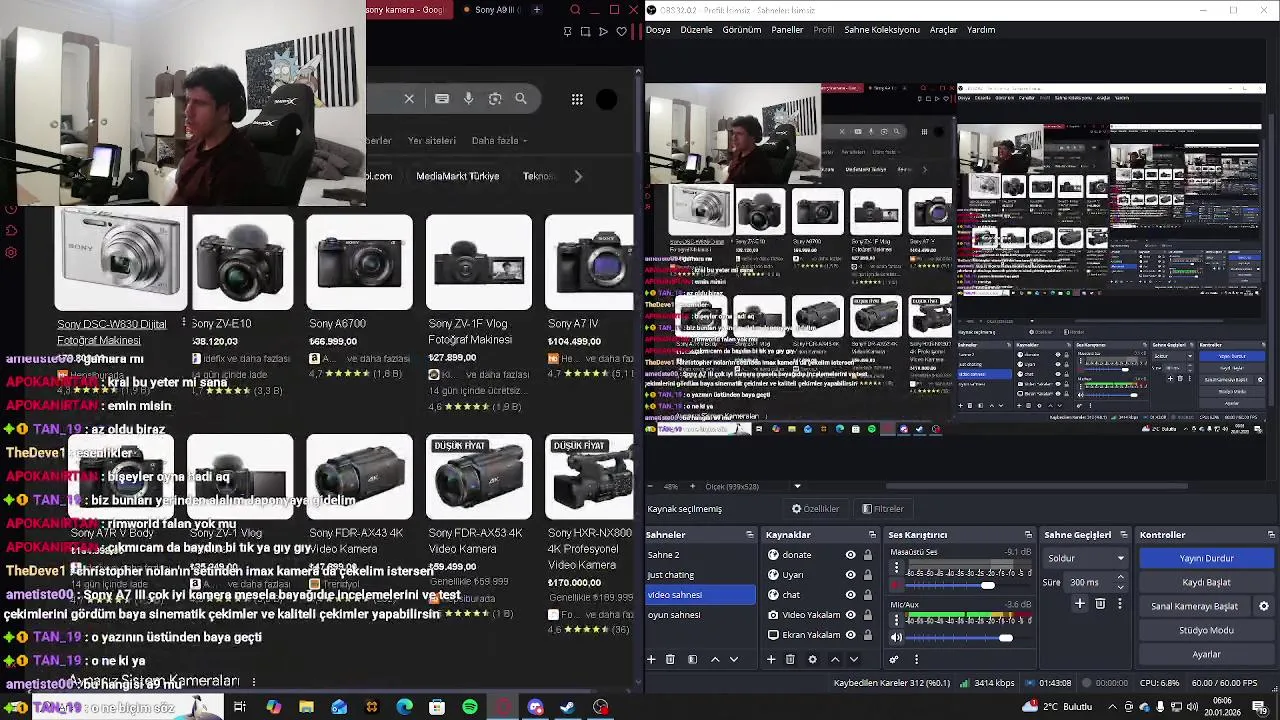Add a scene transition with plus icon
The height and width of the screenshot is (720, 1280).
coord(1080,604)
